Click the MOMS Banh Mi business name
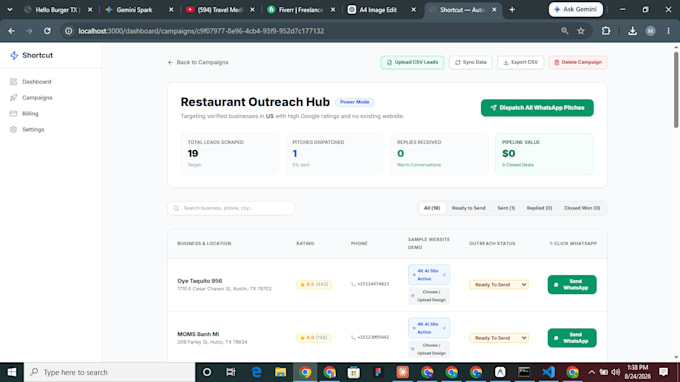Viewport: 680px width, 382px height. (x=198, y=334)
